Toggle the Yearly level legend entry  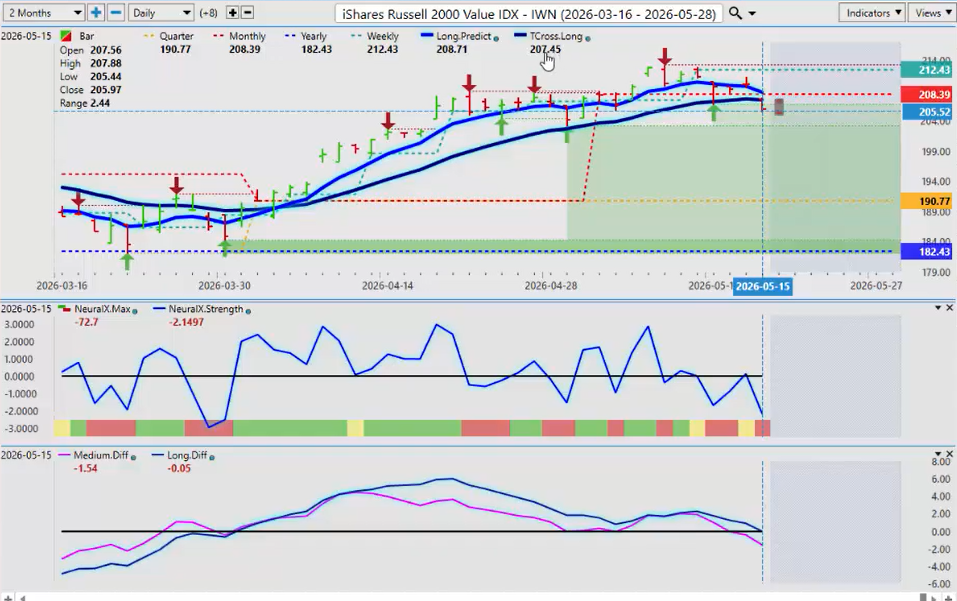tap(306, 37)
